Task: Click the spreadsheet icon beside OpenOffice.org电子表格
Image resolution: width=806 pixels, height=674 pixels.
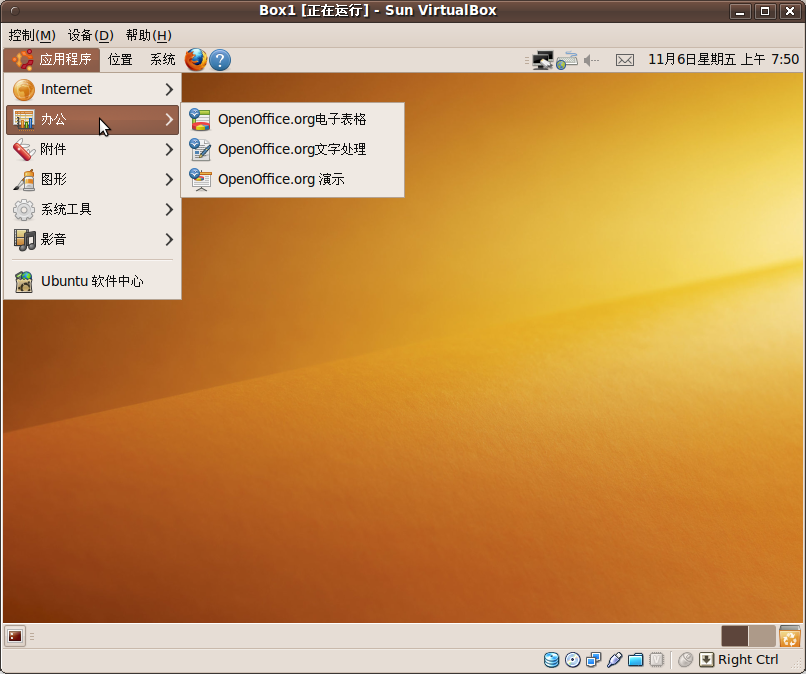Action: [199, 119]
